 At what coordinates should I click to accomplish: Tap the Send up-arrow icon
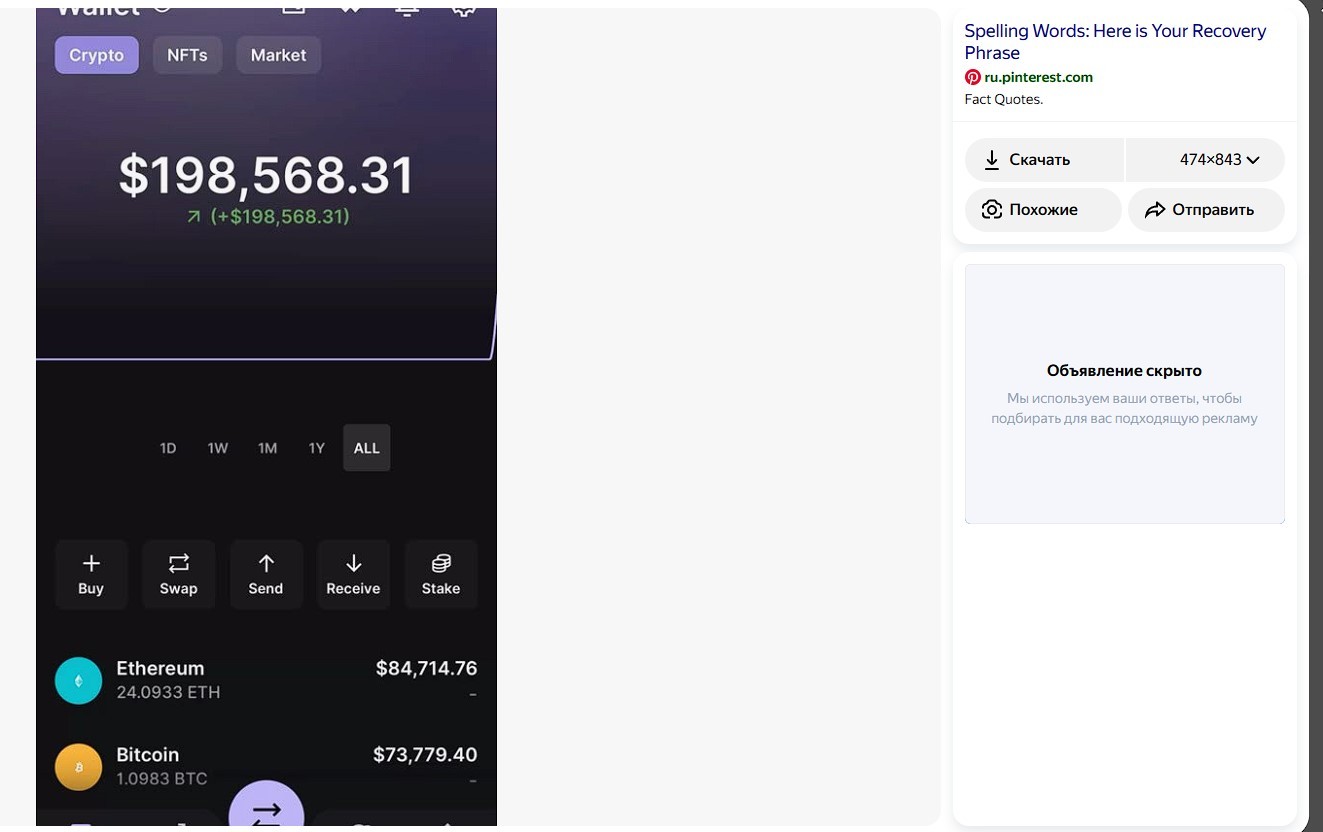(266, 564)
